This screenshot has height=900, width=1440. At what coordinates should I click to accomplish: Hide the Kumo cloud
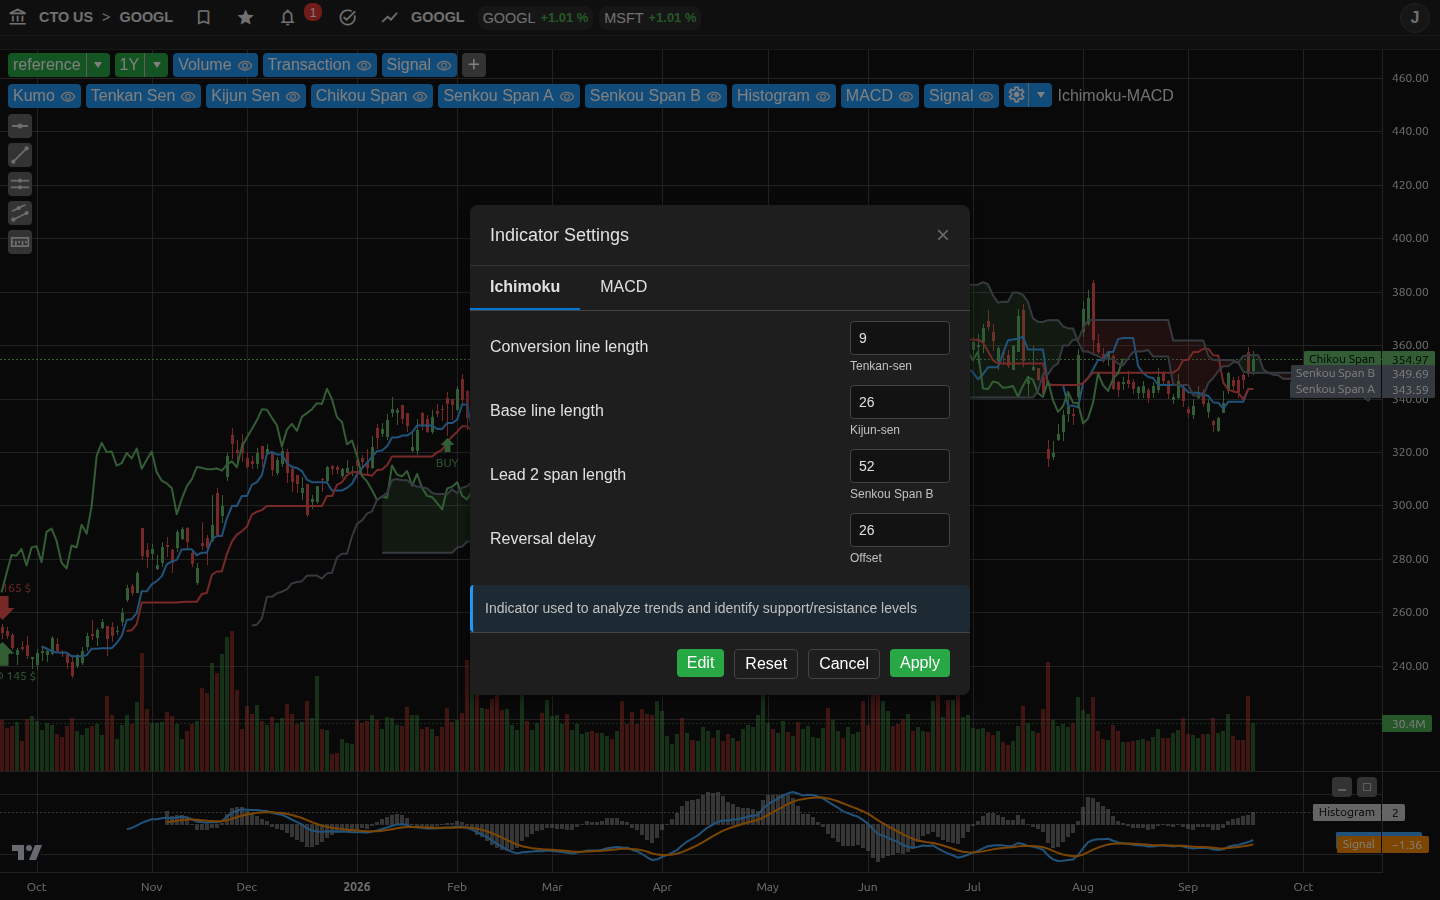(x=68, y=97)
